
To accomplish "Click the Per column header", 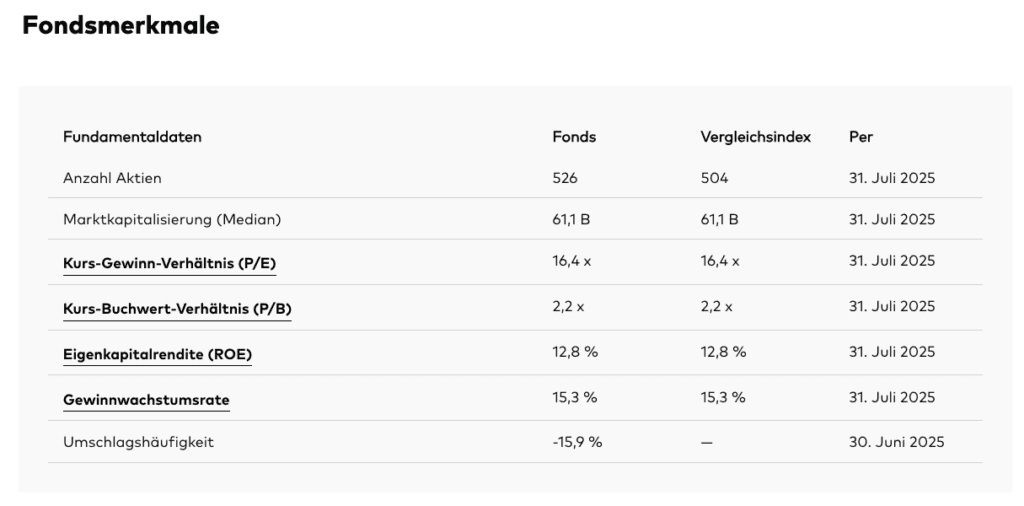I will (861, 137).
